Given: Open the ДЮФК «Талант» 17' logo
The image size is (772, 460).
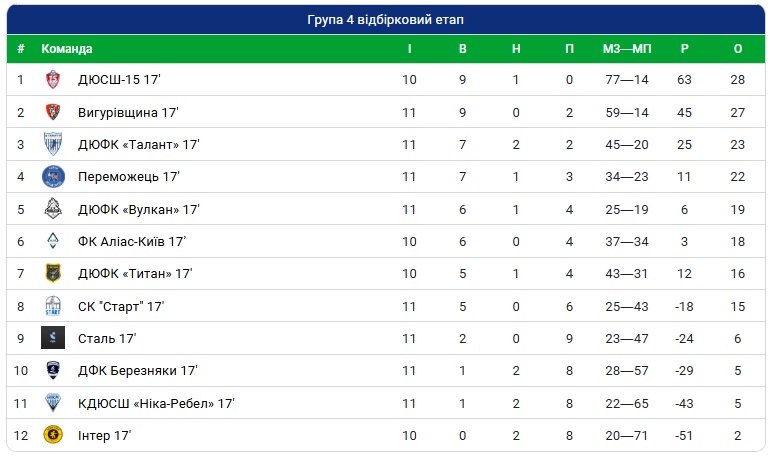Looking at the screenshot, I should [x=53, y=144].
